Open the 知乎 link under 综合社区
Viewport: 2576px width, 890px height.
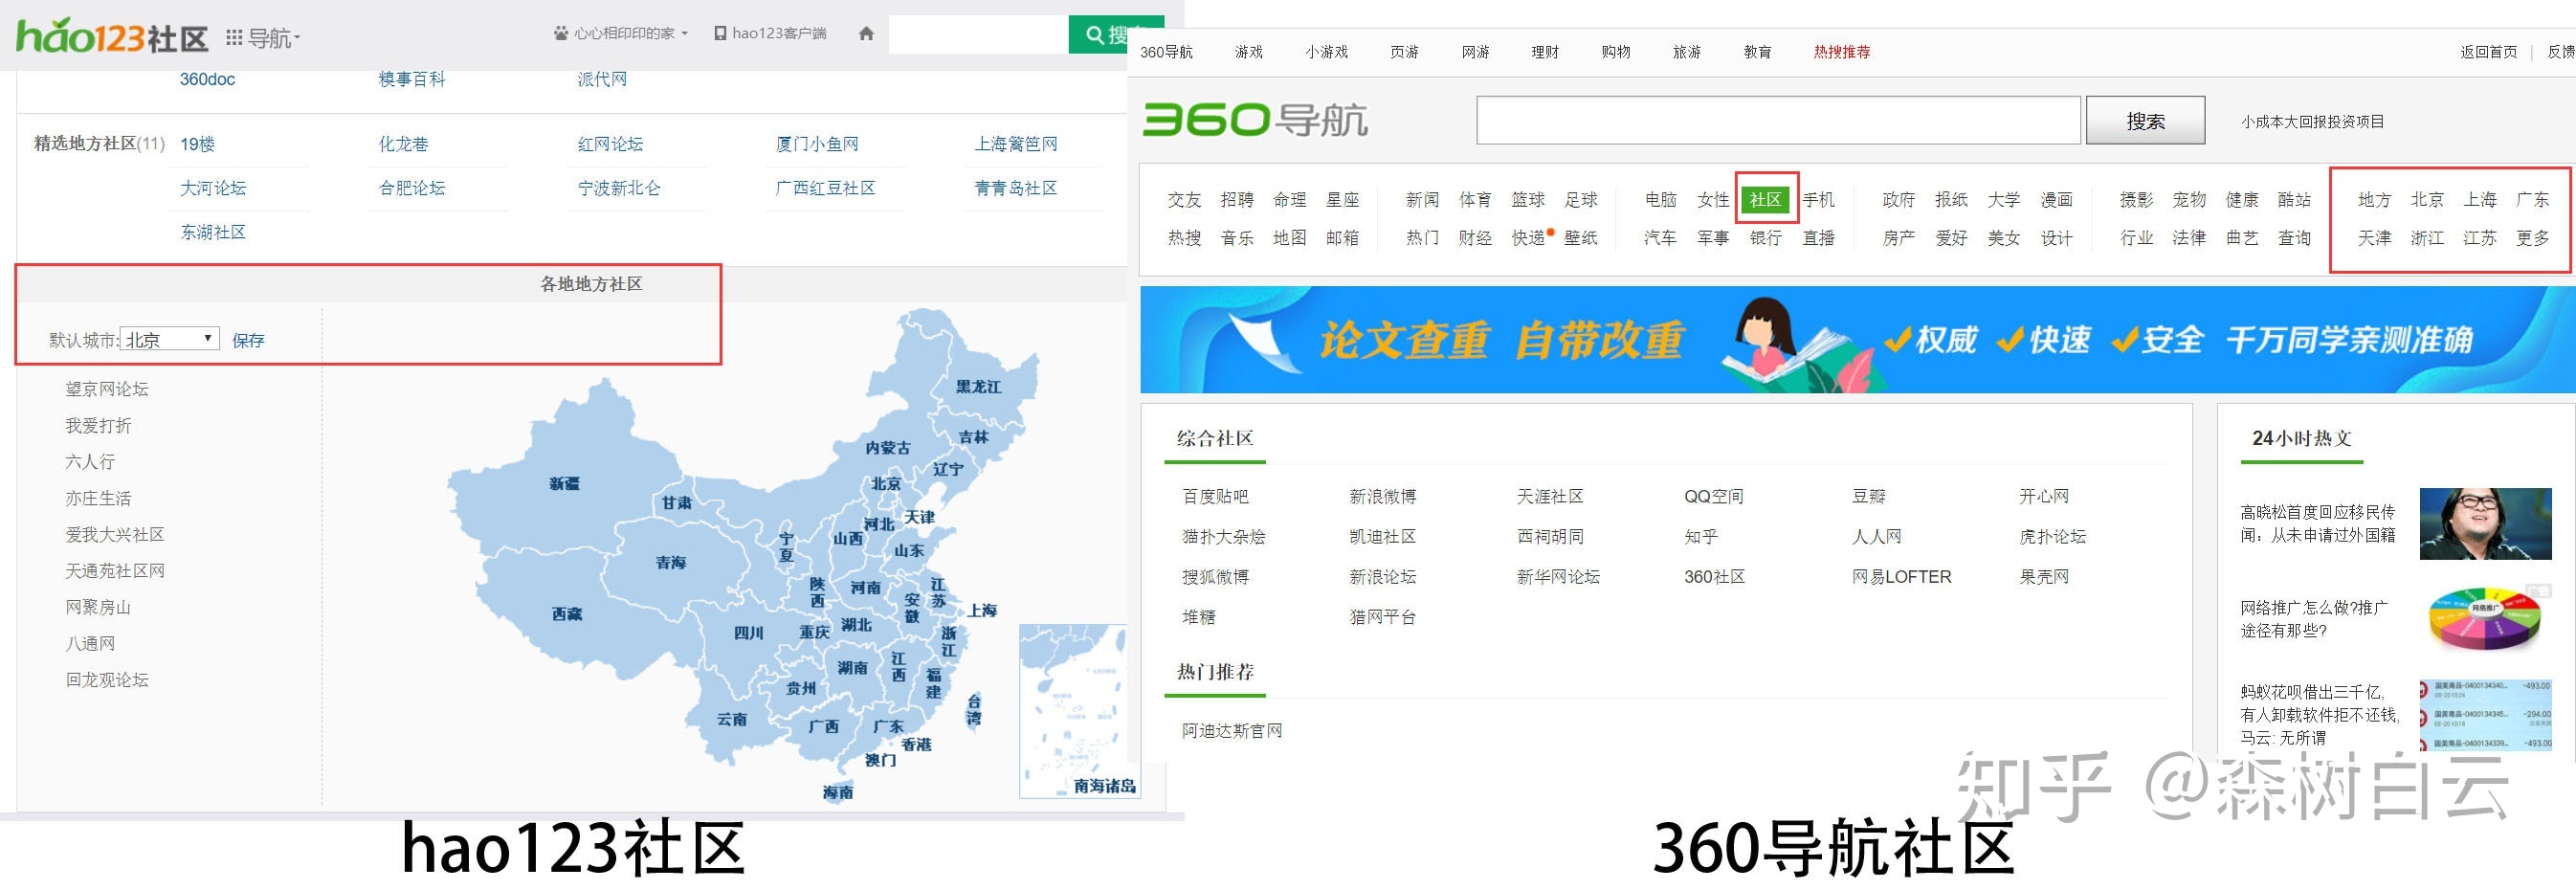[1701, 536]
